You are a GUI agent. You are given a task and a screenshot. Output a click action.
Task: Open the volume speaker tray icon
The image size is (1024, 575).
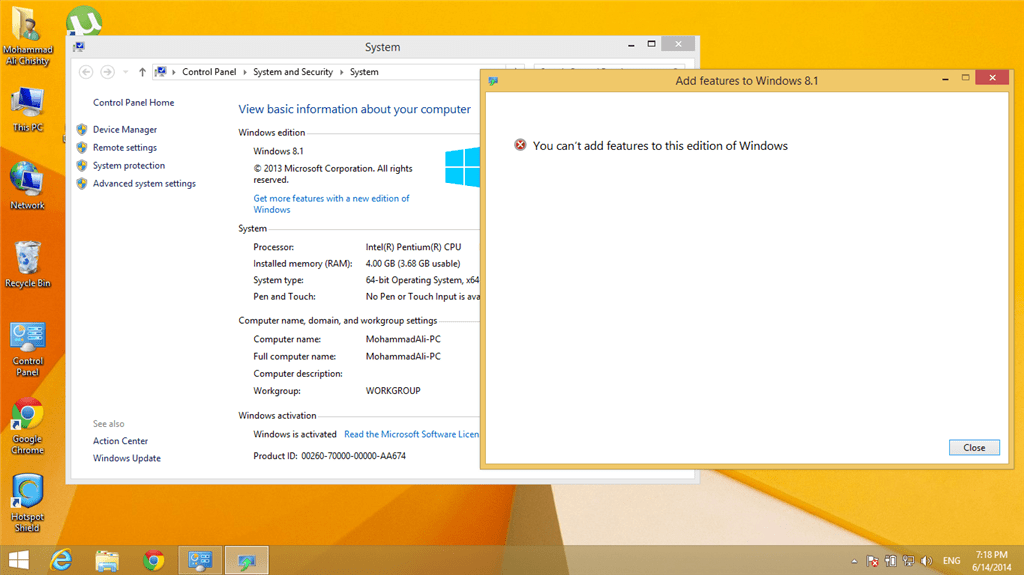coord(926,561)
